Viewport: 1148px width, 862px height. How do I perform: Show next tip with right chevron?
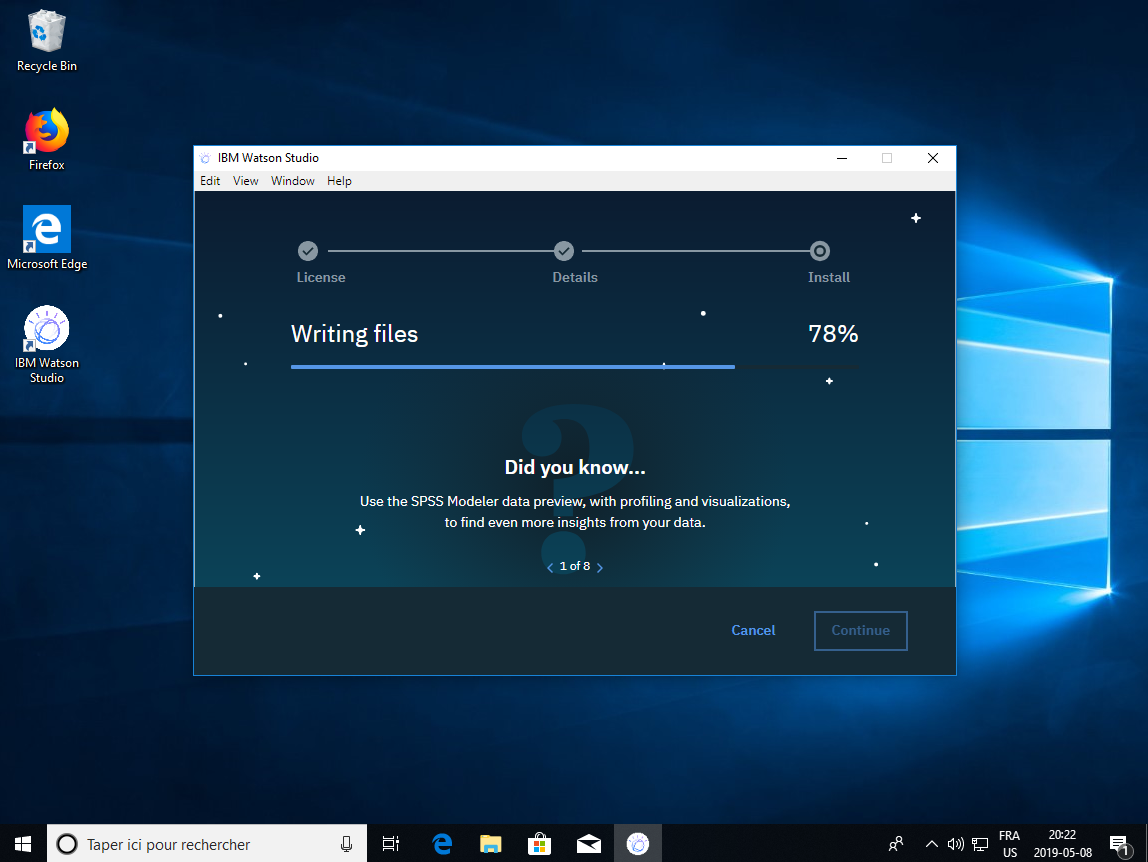pos(599,567)
